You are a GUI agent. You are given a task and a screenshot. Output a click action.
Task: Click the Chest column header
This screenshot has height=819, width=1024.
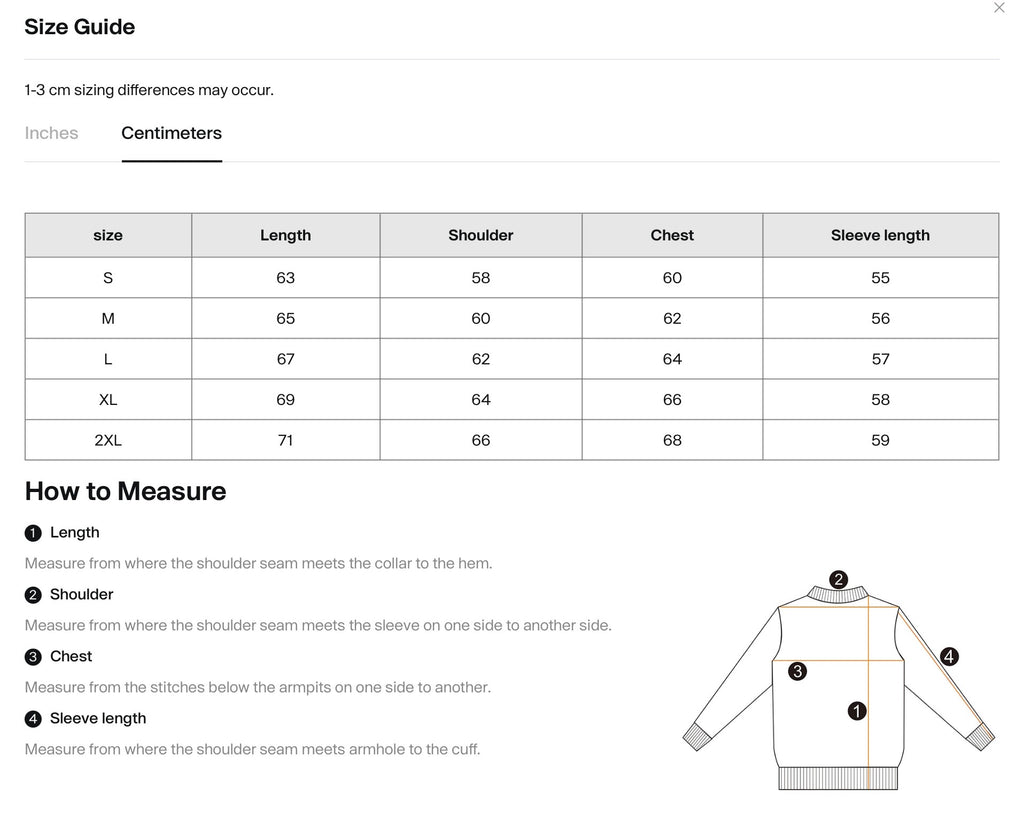point(671,235)
